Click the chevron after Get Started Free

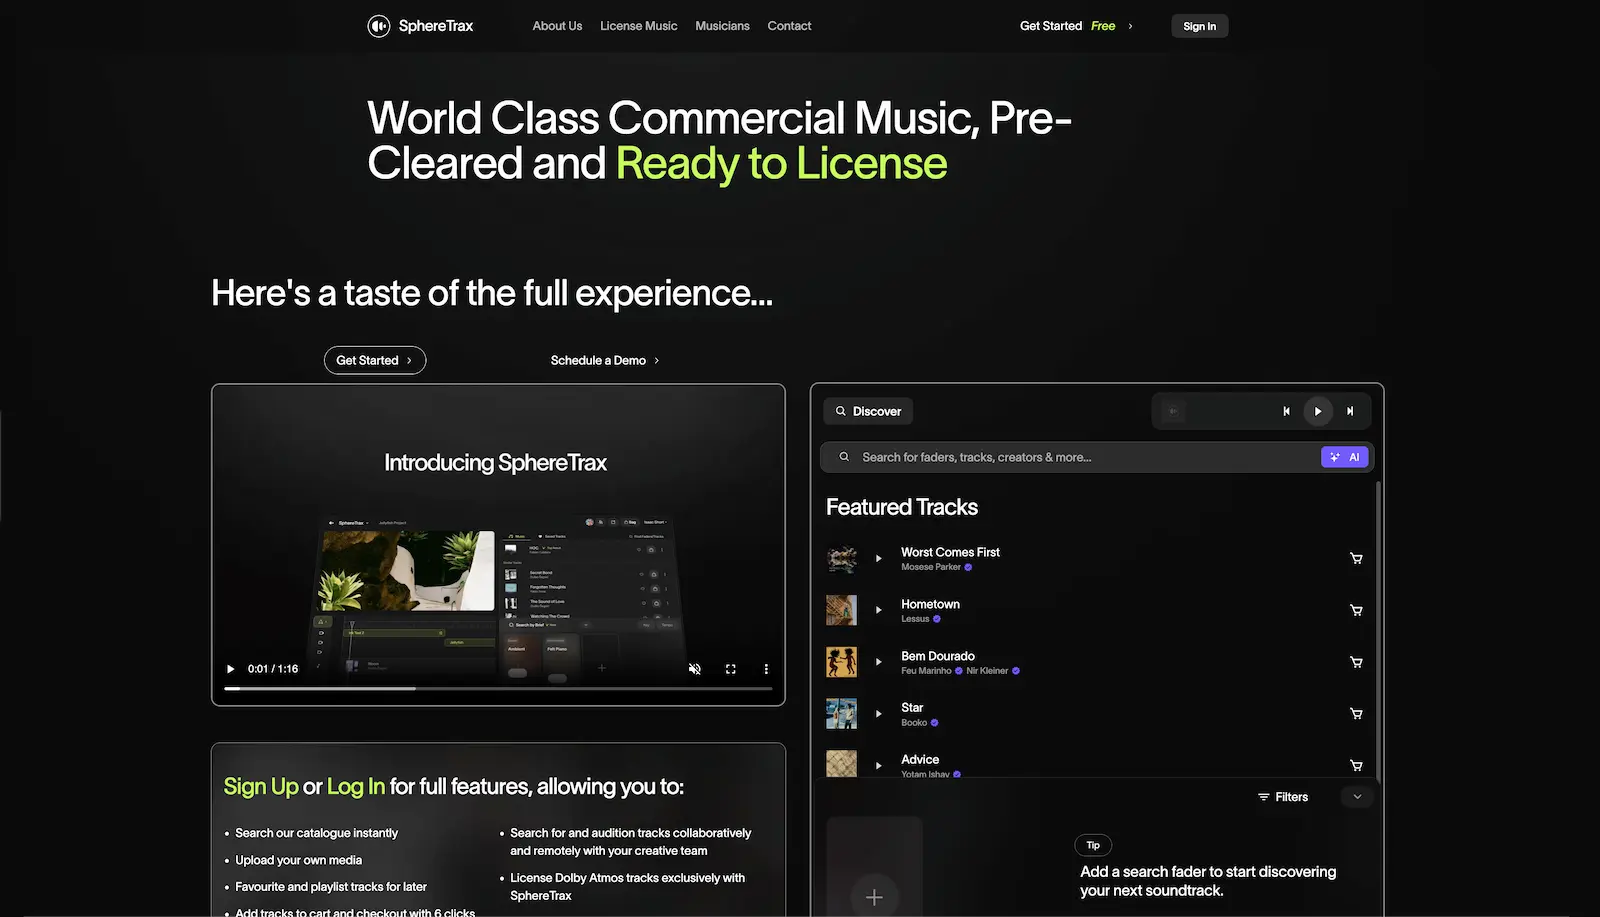(1130, 26)
